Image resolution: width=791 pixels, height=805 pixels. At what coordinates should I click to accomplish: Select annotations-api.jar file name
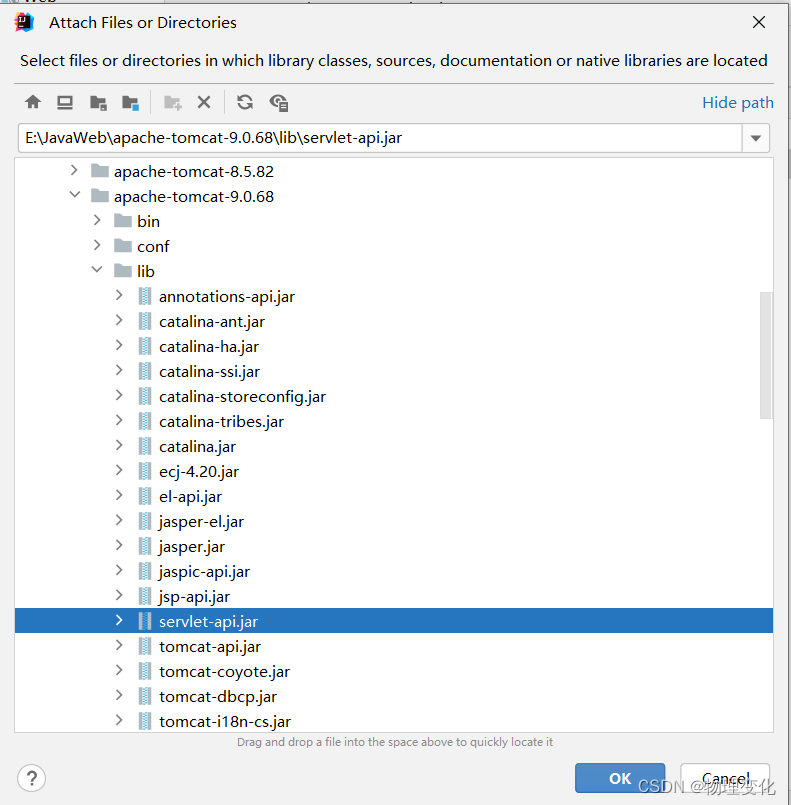pyautogui.click(x=226, y=297)
